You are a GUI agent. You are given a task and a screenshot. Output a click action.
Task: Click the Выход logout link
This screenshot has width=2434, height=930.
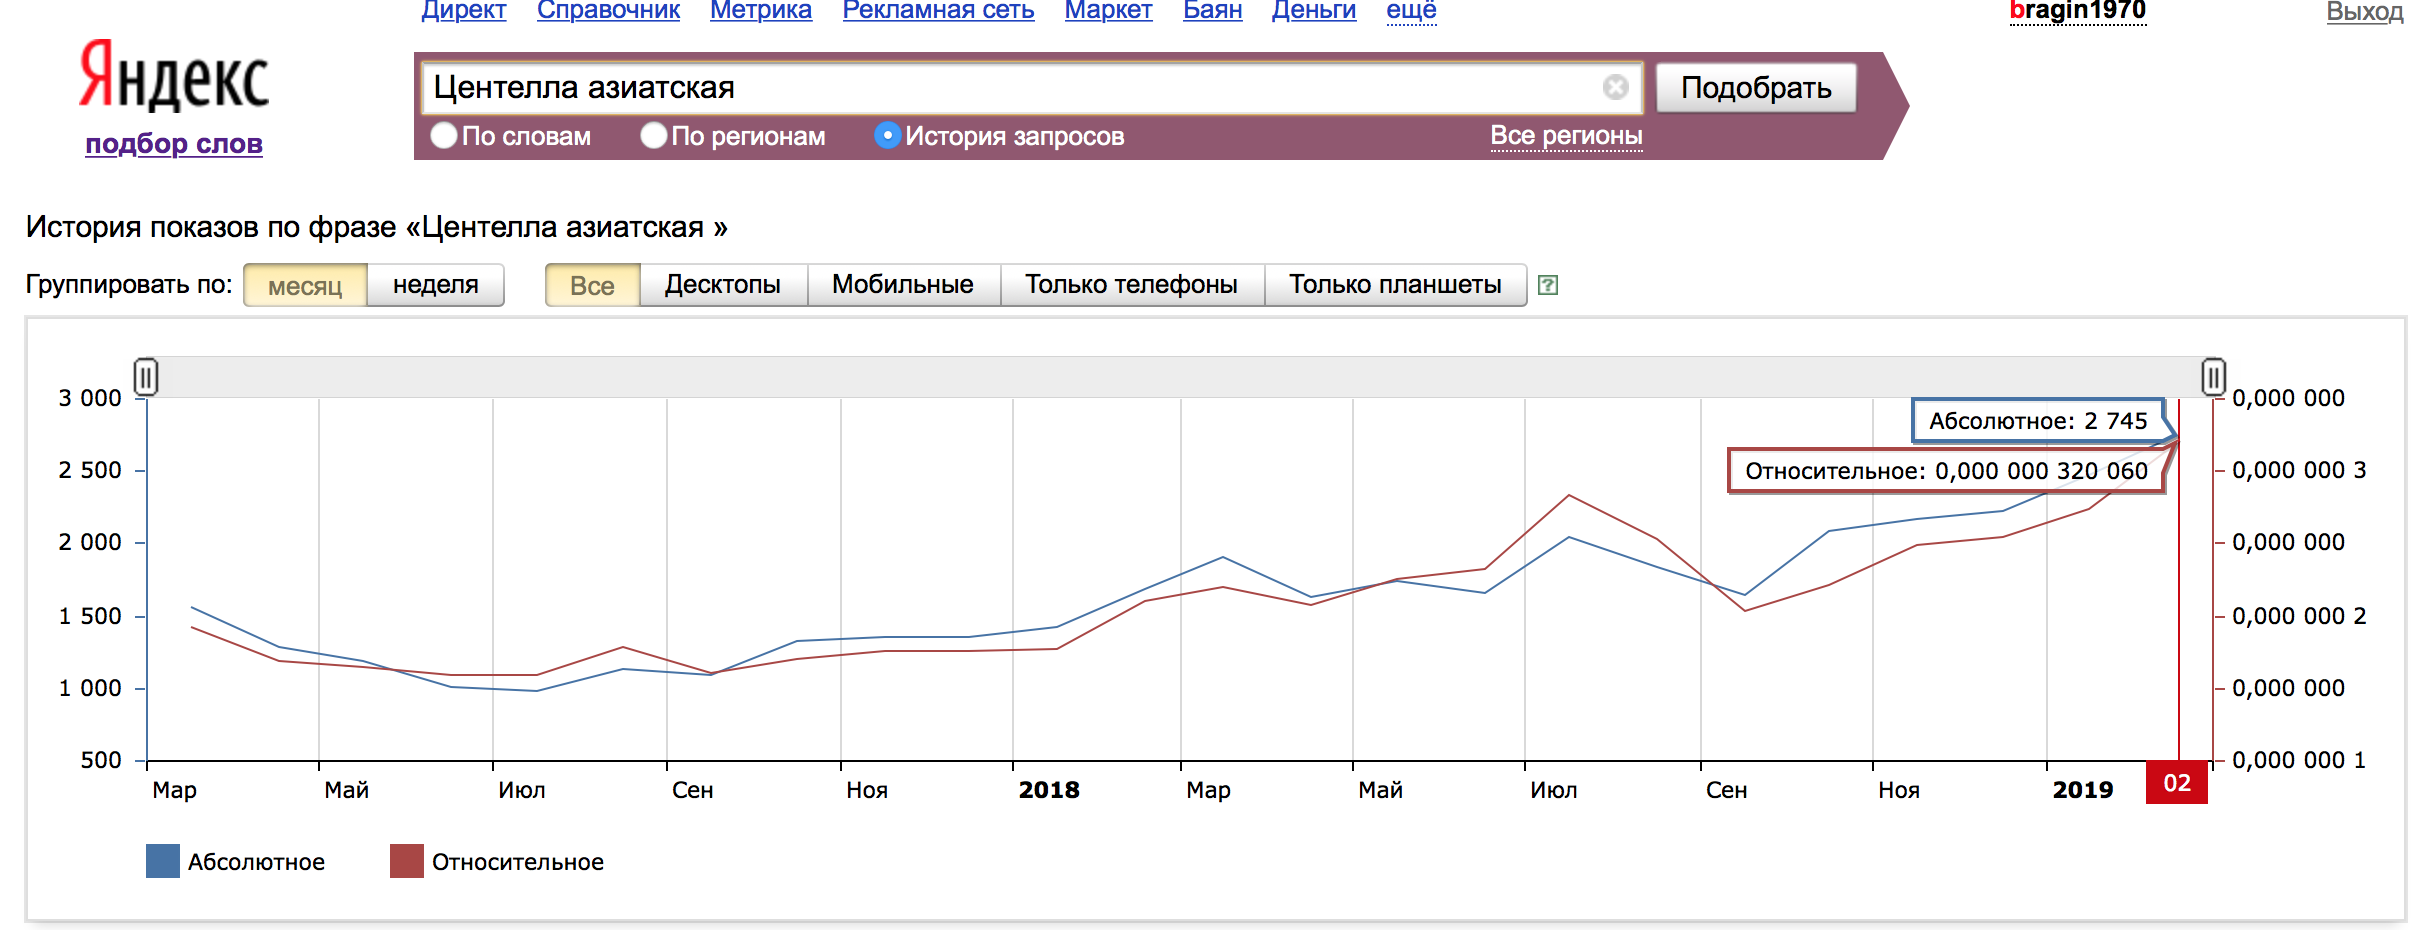click(x=2364, y=12)
